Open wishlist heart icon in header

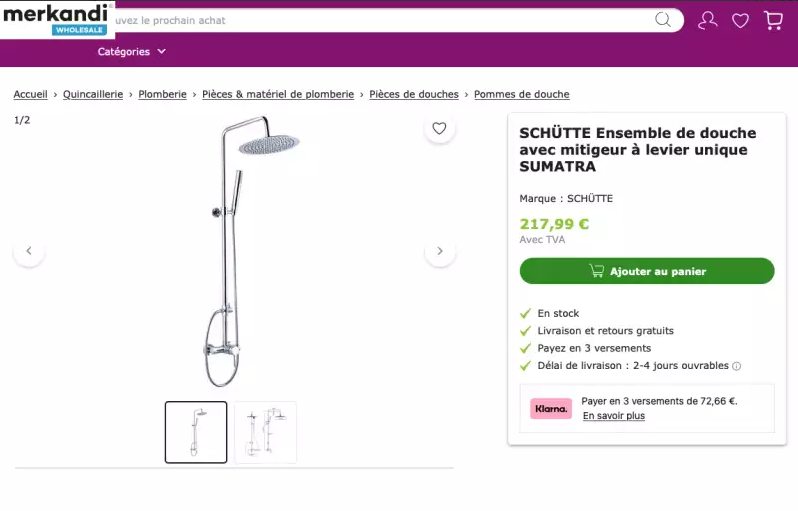(740, 20)
